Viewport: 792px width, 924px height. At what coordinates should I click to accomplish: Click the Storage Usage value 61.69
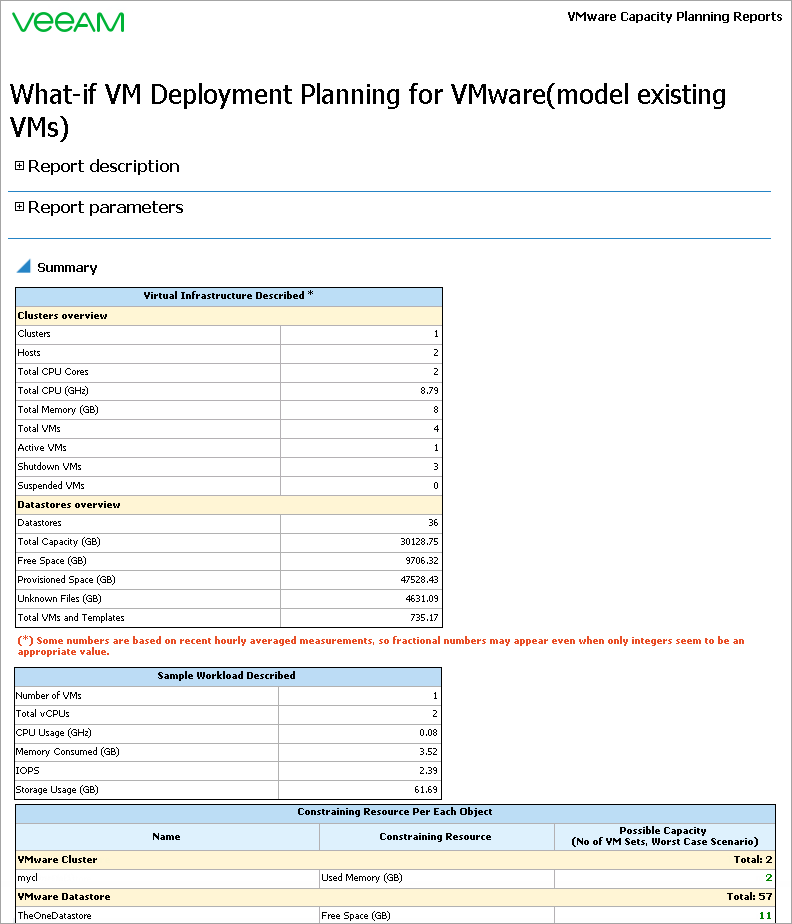pyautogui.click(x=426, y=790)
